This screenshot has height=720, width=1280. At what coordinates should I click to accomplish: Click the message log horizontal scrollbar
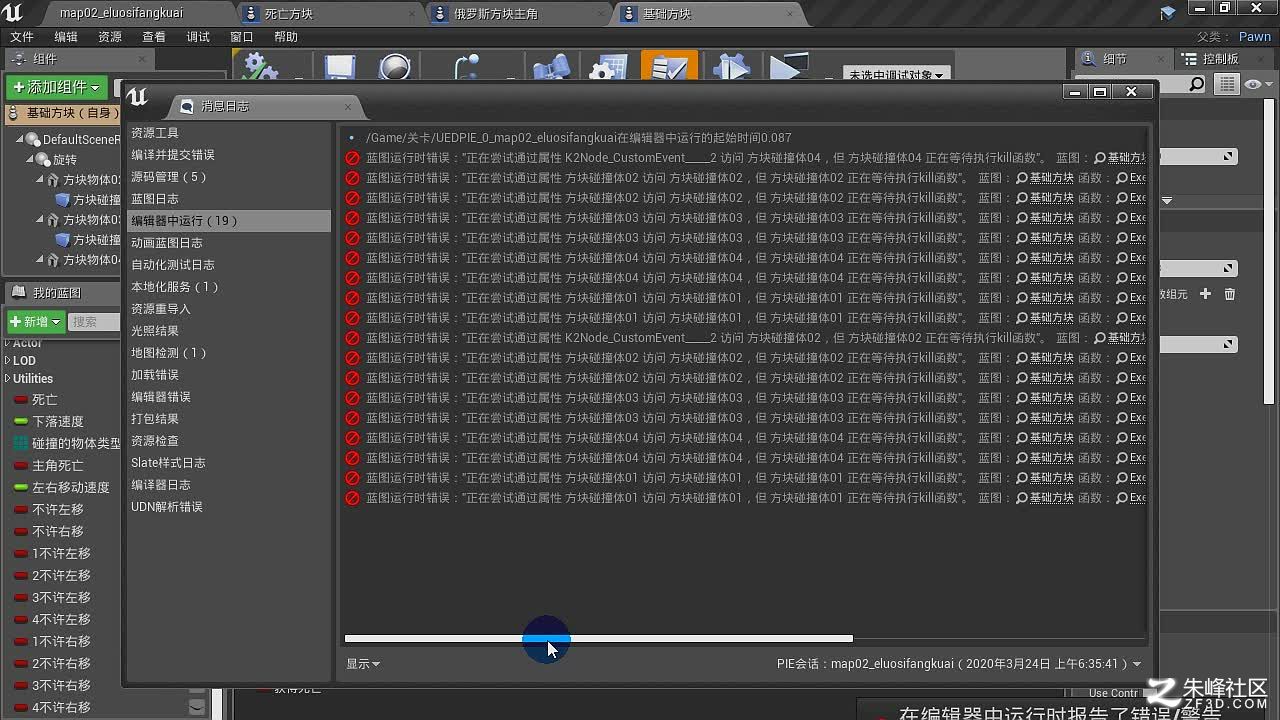[599, 638]
